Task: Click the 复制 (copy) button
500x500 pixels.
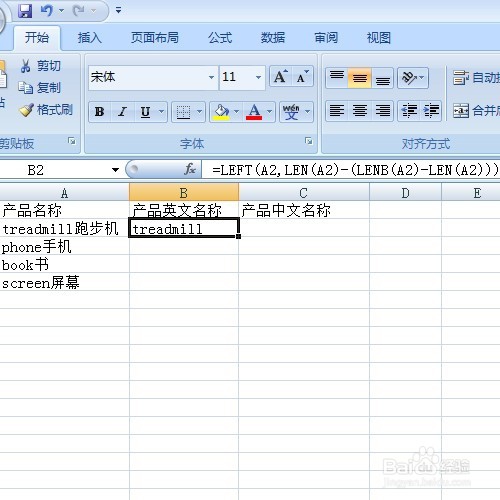Action: 39,88
